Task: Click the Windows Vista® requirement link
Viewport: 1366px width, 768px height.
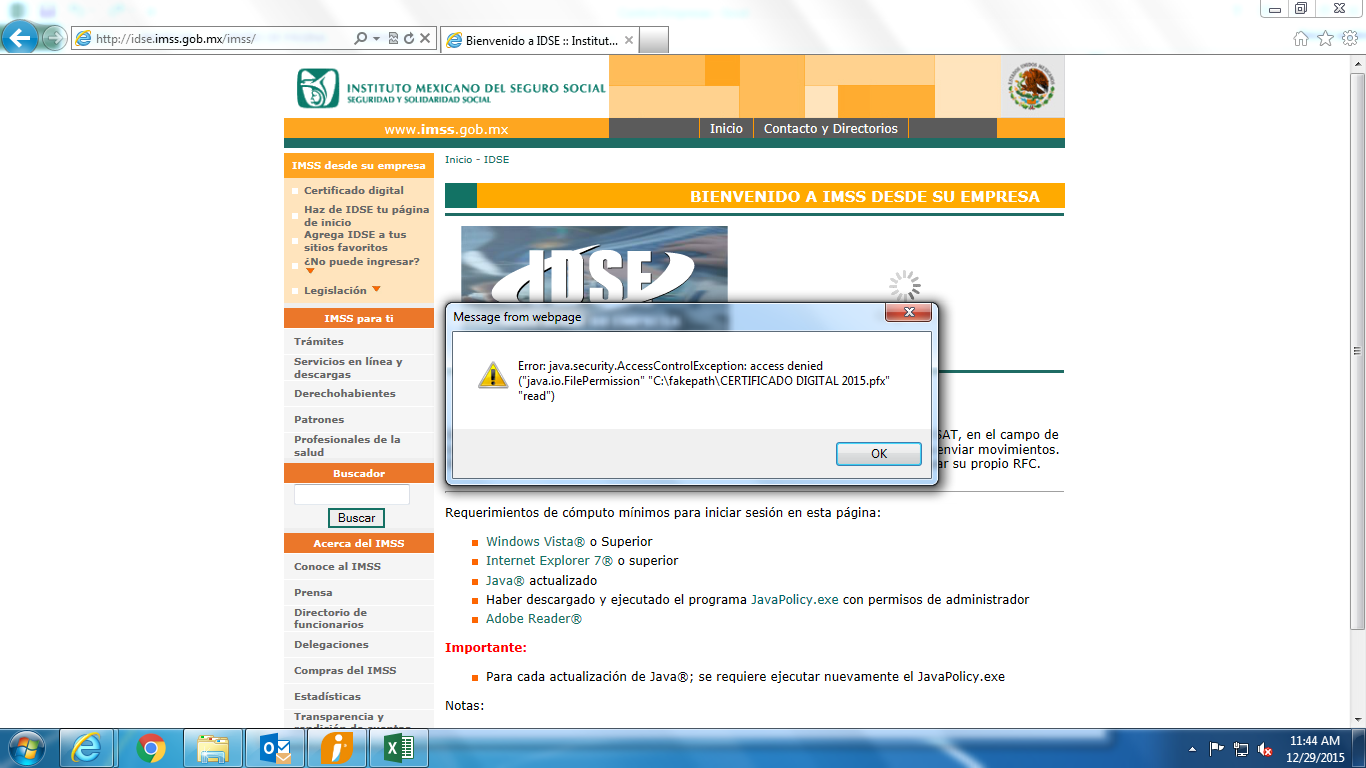Action: (x=536, y=541)
